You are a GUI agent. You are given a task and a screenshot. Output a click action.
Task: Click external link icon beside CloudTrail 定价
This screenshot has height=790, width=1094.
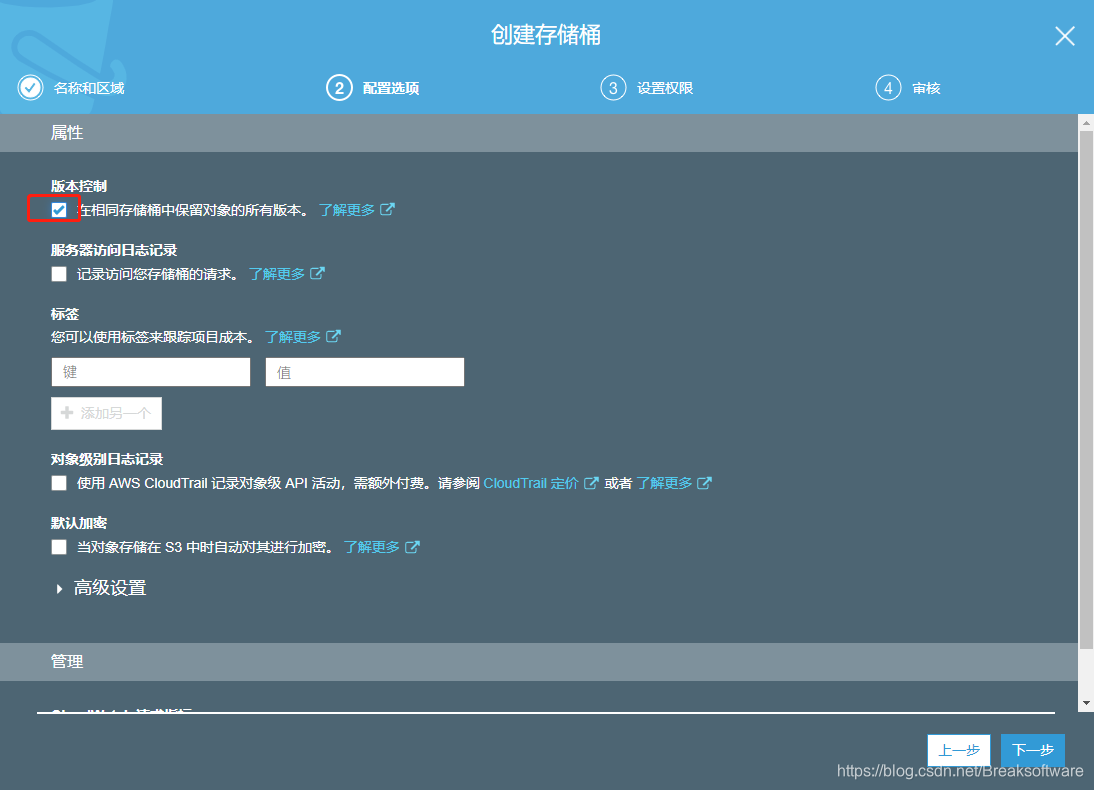(x=591, y=483)
